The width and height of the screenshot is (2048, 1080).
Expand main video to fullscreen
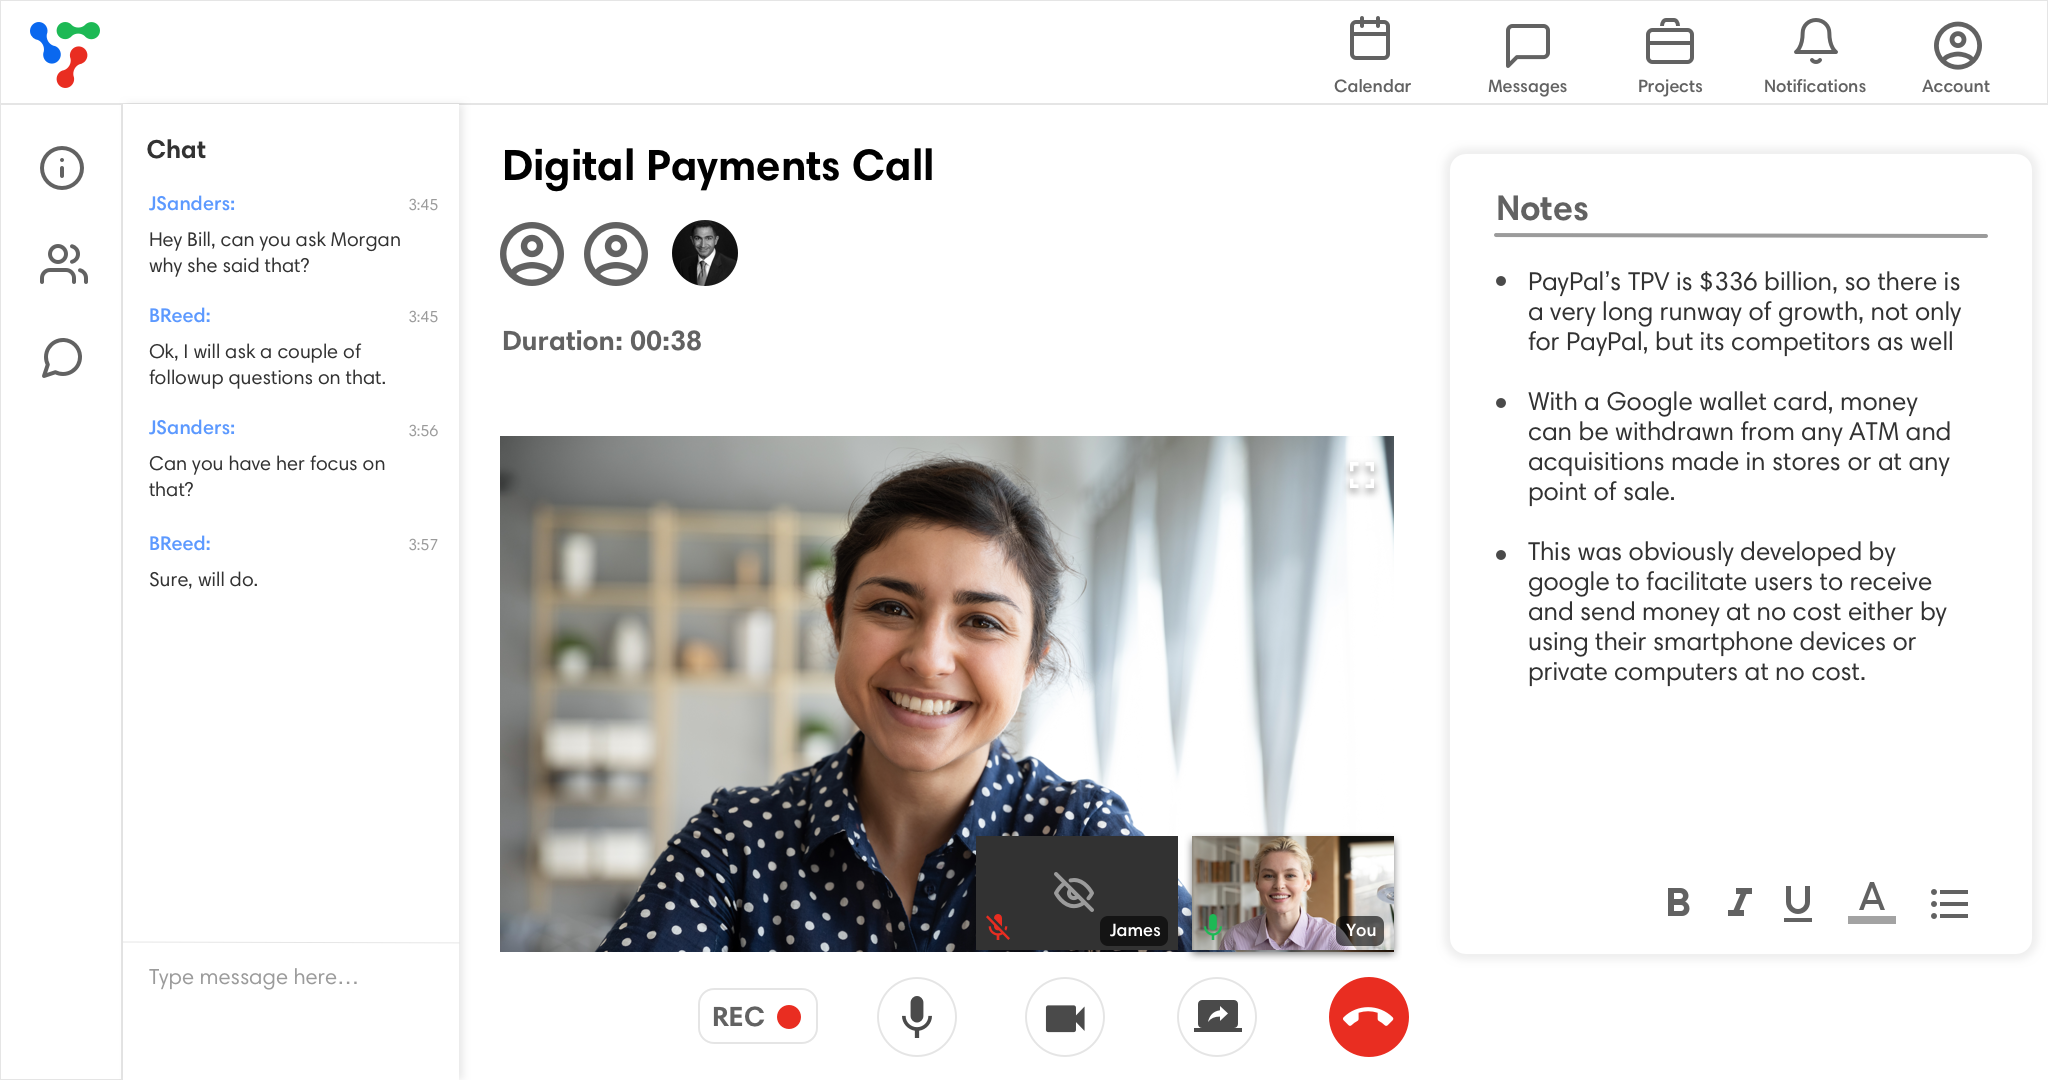[1361, 475]
